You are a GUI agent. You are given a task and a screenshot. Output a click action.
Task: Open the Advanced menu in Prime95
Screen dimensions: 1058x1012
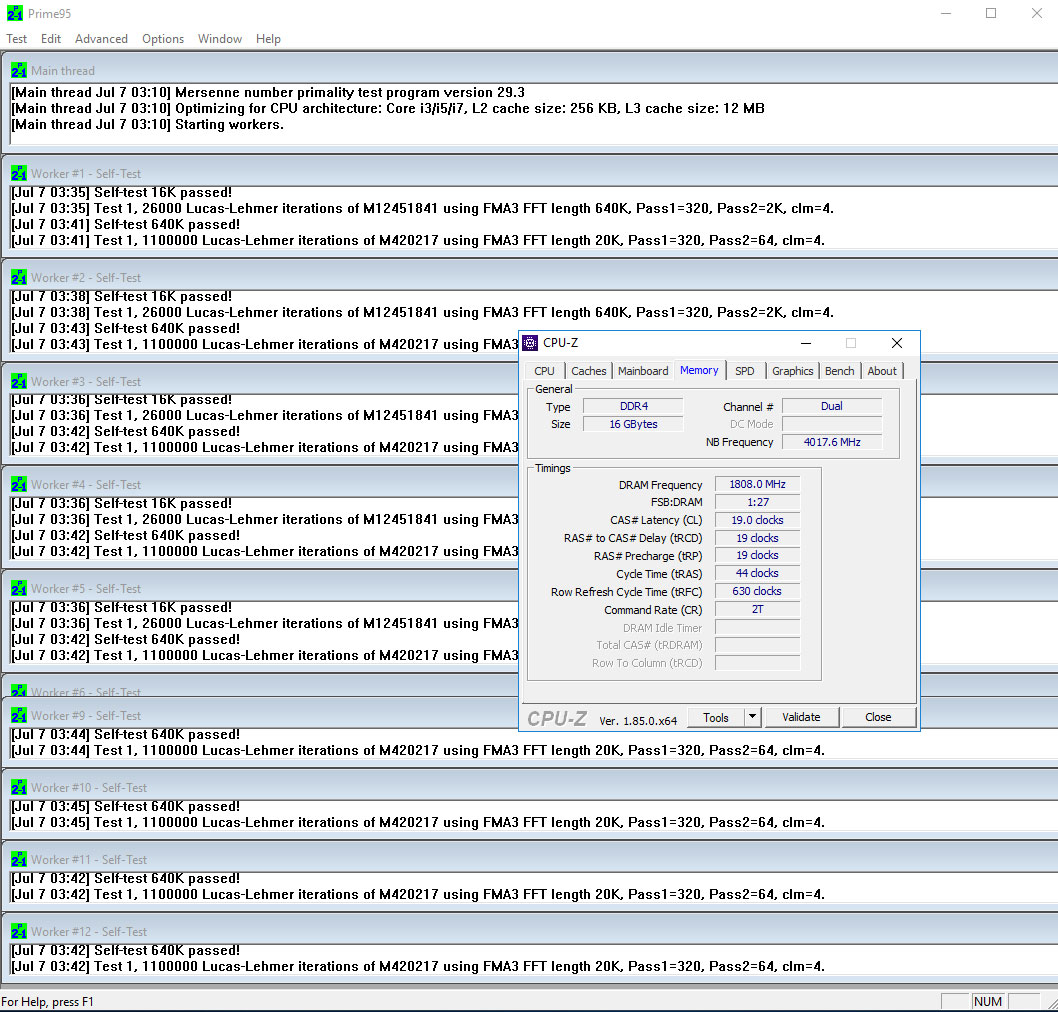[x=101, y=39]
